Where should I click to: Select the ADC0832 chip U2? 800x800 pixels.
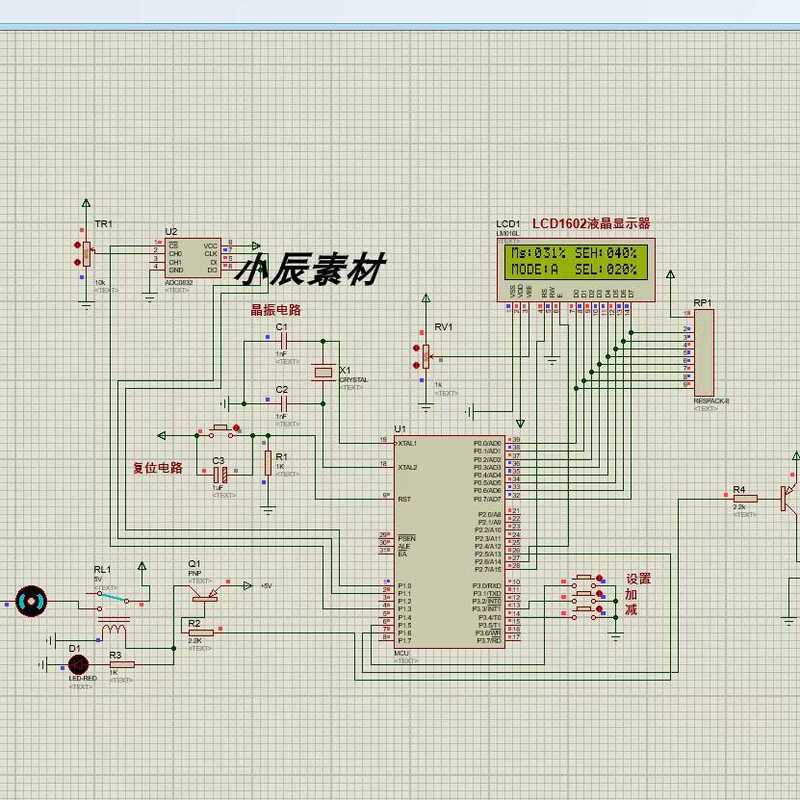193,258
